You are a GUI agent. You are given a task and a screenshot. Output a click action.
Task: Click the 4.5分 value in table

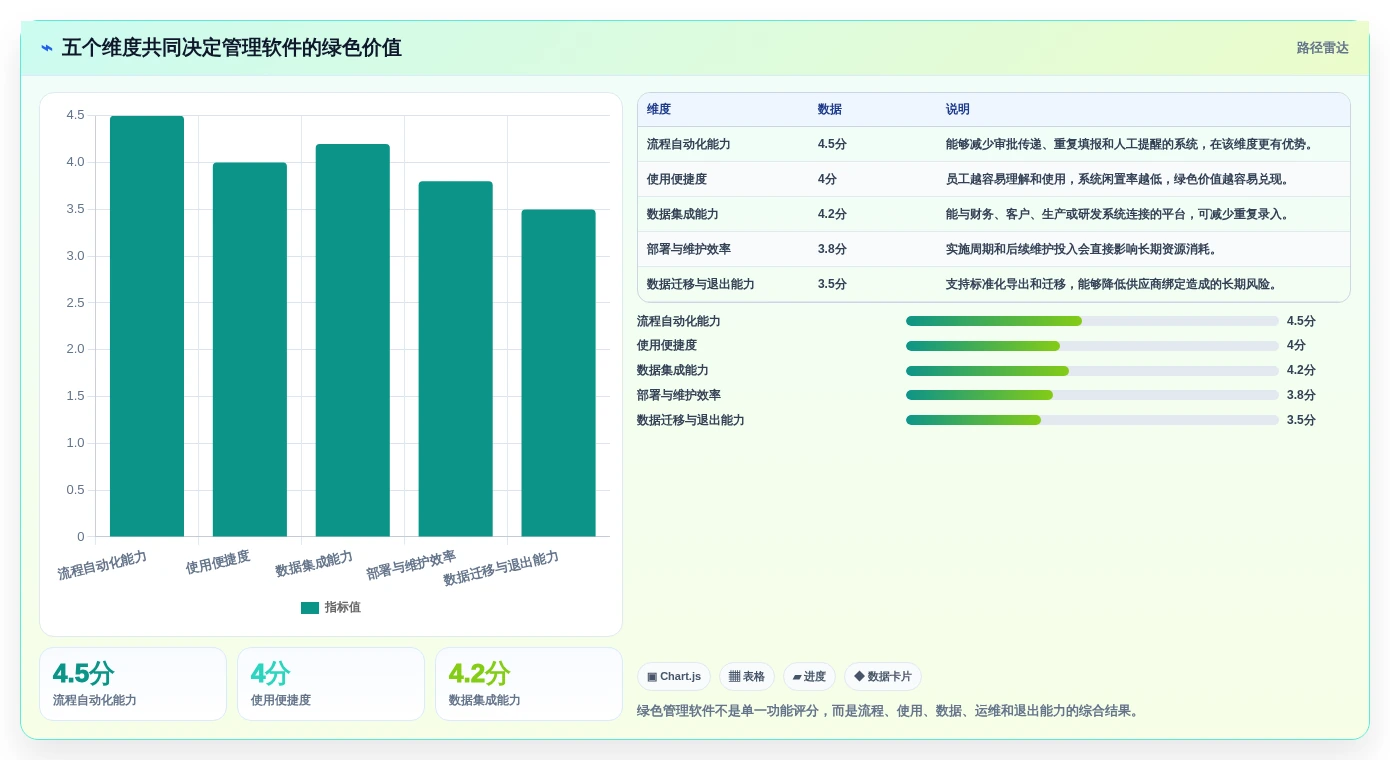832,144
